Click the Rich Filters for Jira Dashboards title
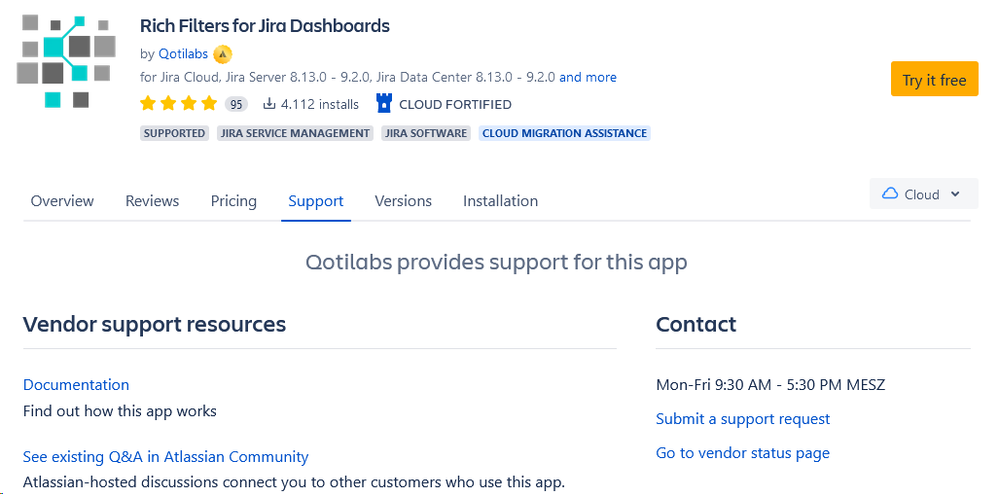The image size is (999, 494). coord(264,26)
